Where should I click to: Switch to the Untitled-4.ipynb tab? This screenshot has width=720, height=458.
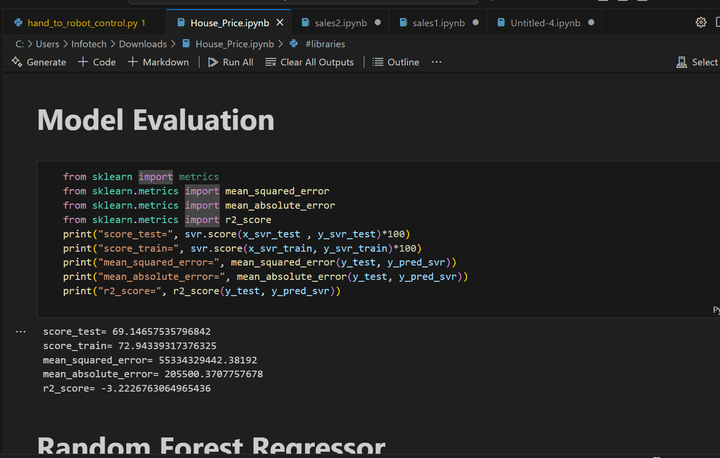coord(545,23)
